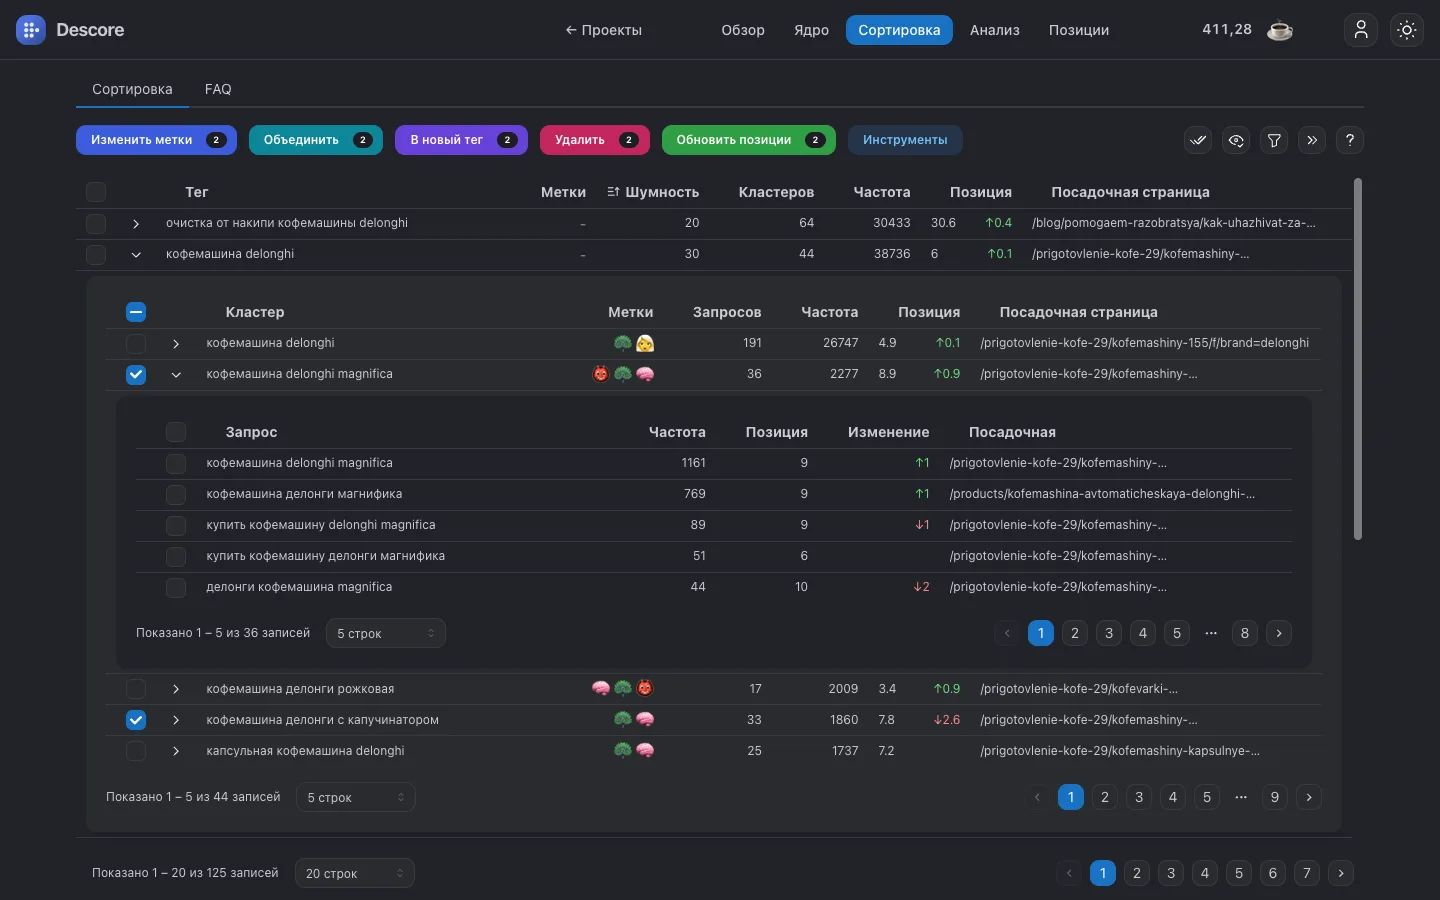The height and width of the screenshot is (900, 1440).
Task: Click the Descore logo icon
Action: [x=31, y=30]
